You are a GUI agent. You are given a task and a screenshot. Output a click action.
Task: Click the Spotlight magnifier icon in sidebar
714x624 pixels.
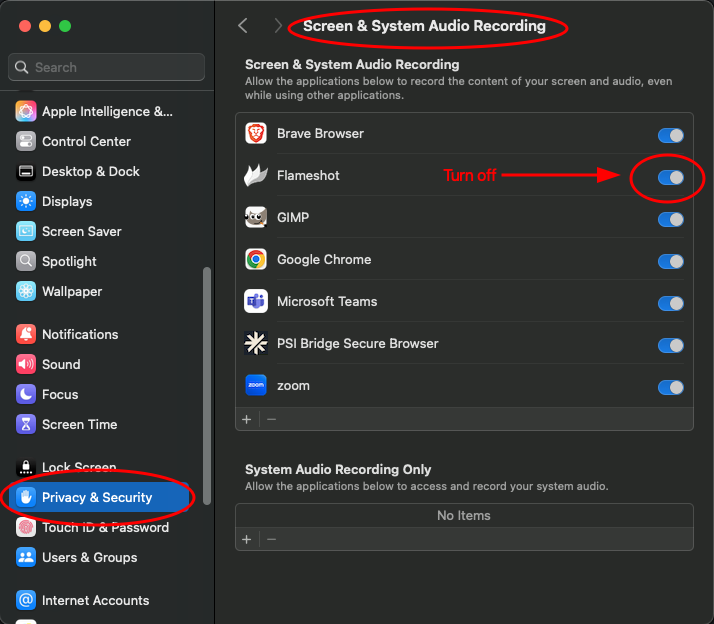(x=26, y=261)
